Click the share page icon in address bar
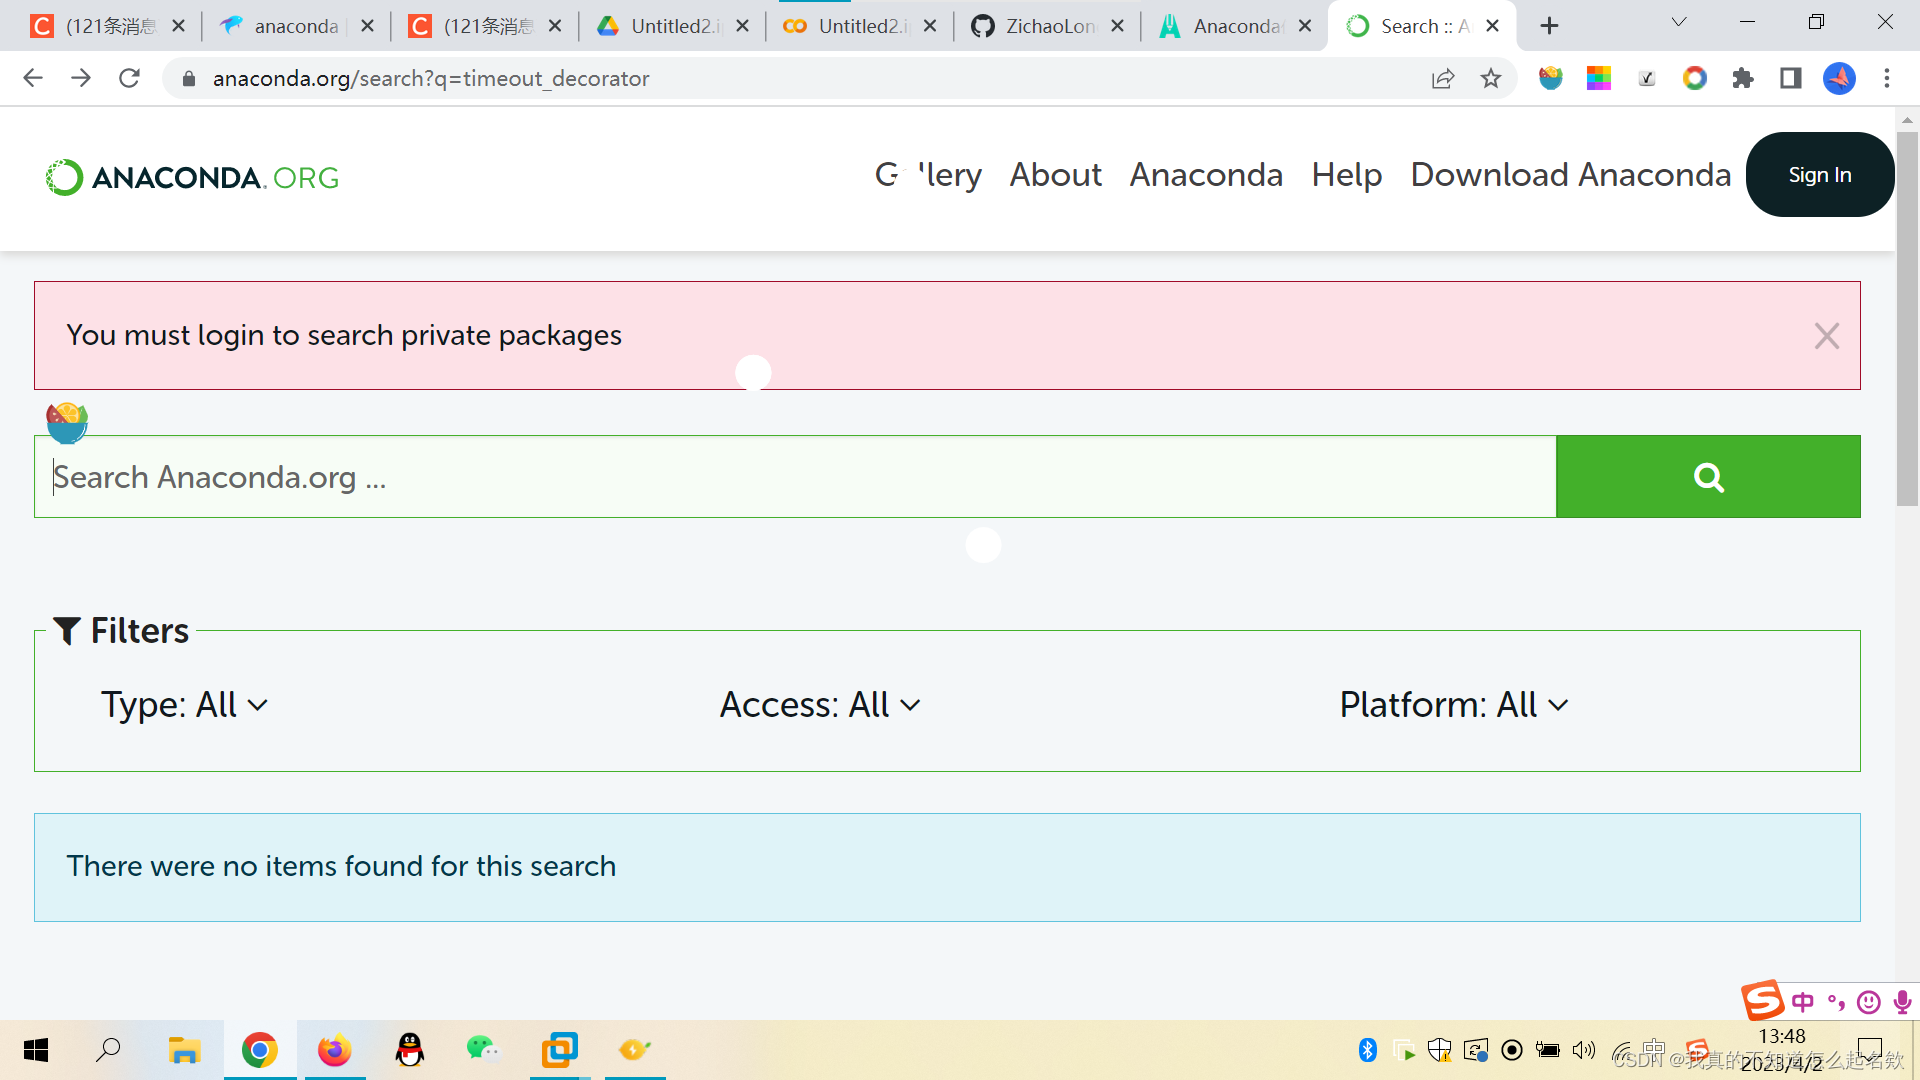Image resolution: width=1920 pixels, height=1080 pixels. [x=1442, y=78]
